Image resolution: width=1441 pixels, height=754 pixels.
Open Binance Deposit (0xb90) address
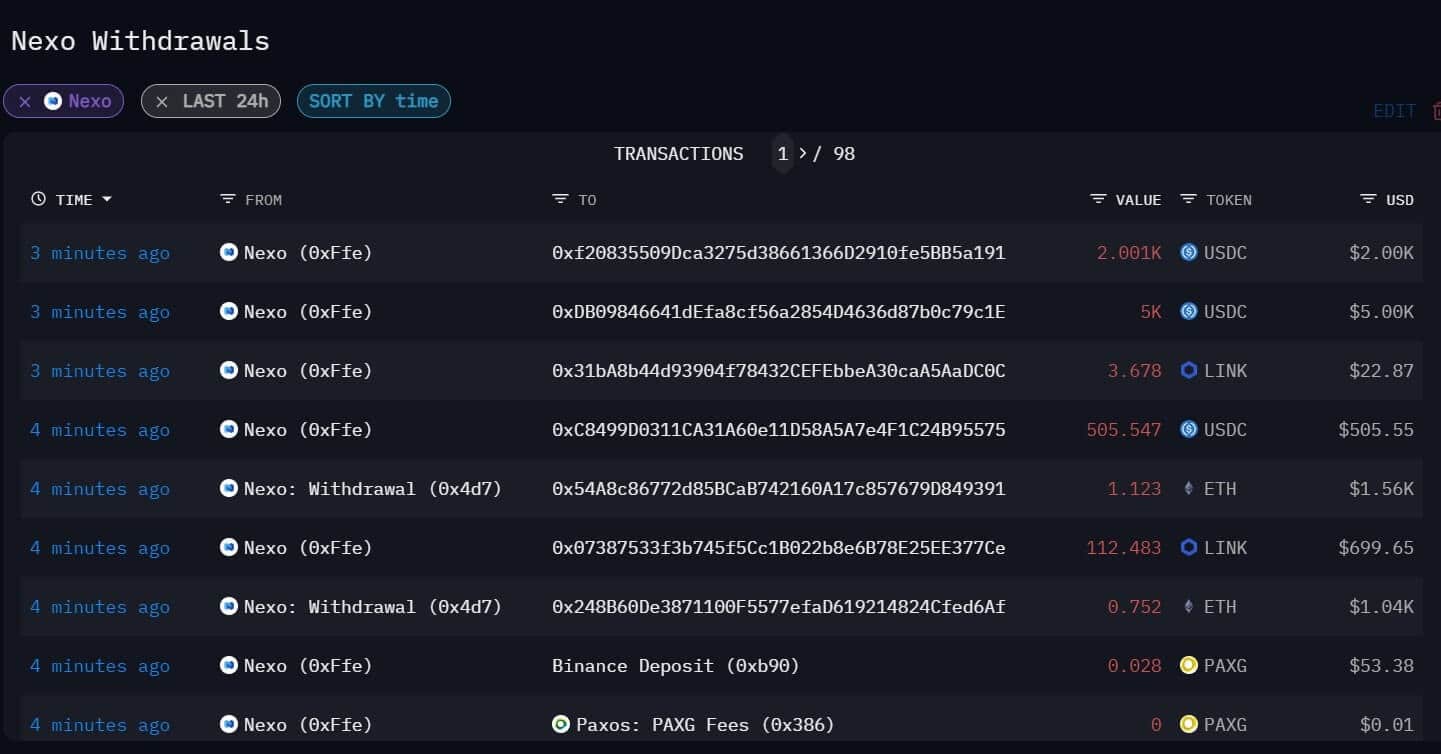pos(675,666)
